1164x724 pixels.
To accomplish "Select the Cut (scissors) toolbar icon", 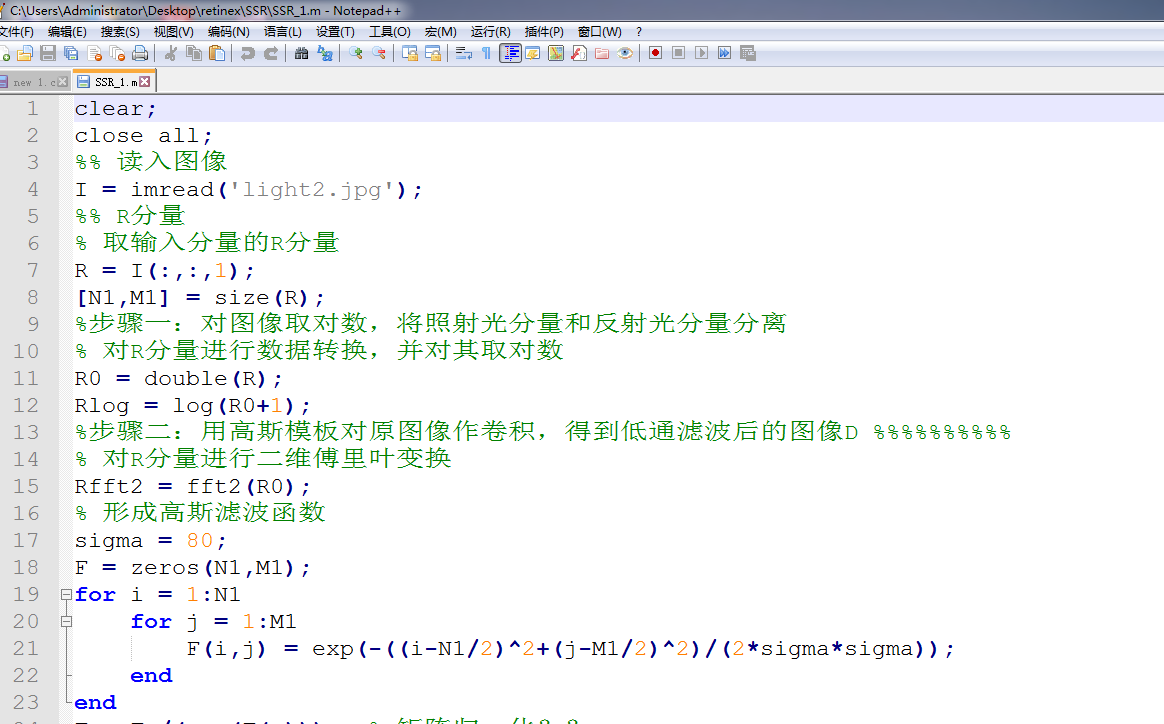I will point(172,53).
